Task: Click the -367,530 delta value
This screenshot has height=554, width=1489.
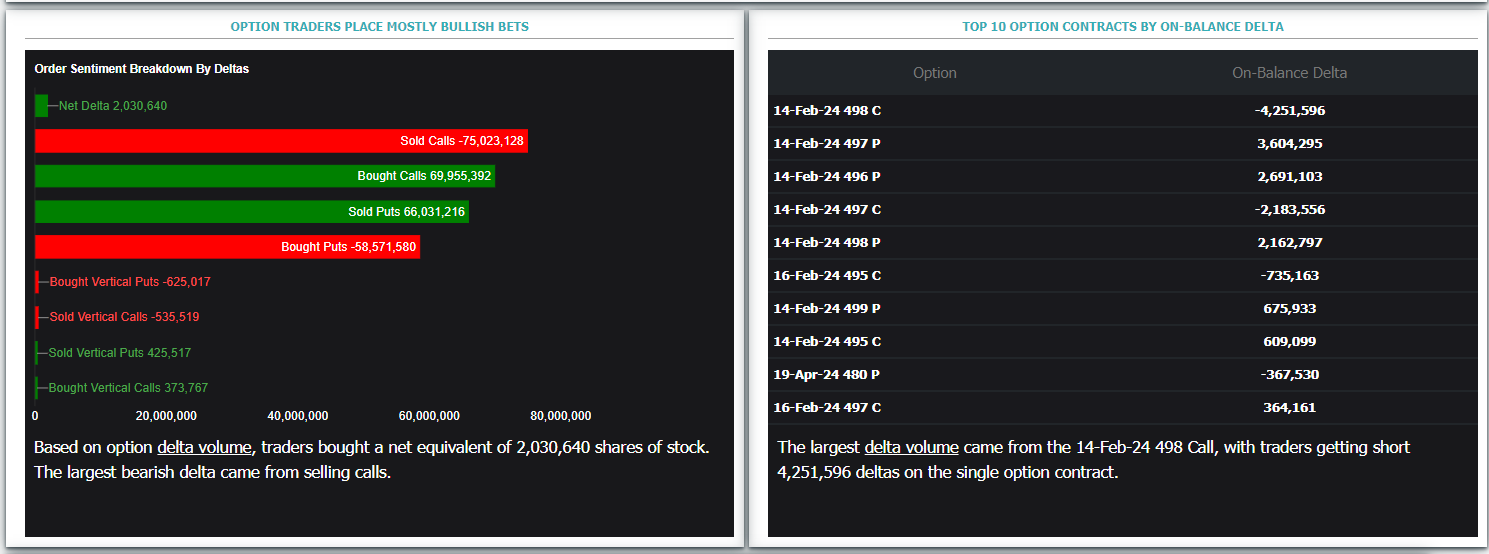Action: 1290,375
